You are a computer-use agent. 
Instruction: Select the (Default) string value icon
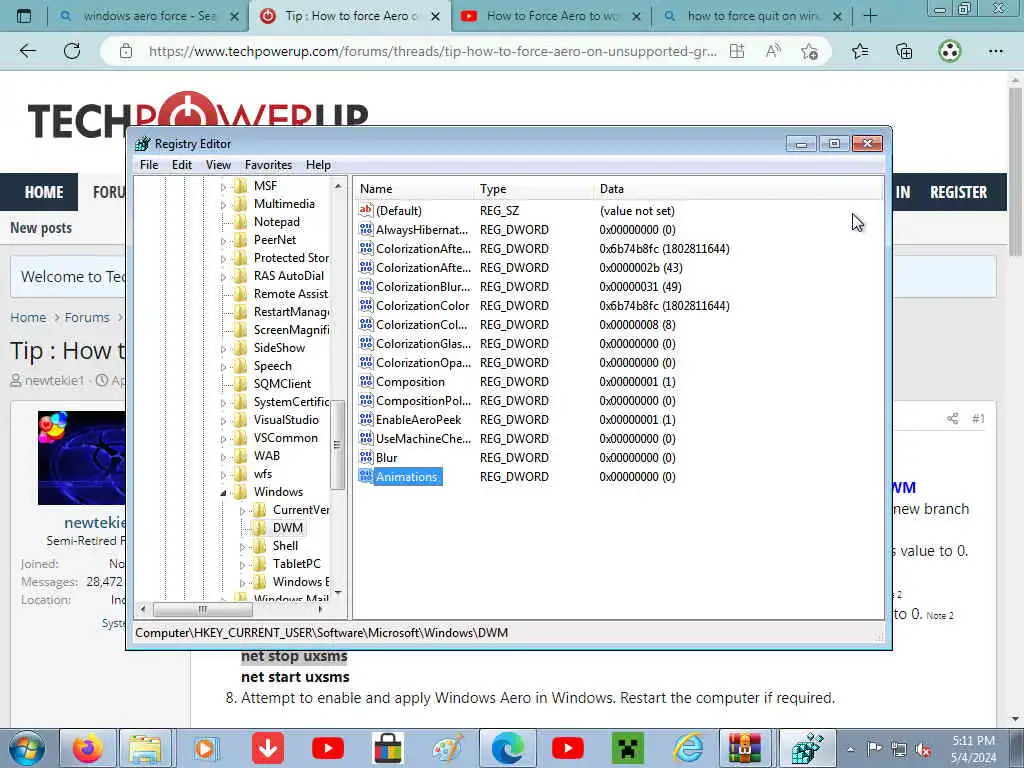click(366, 210)
